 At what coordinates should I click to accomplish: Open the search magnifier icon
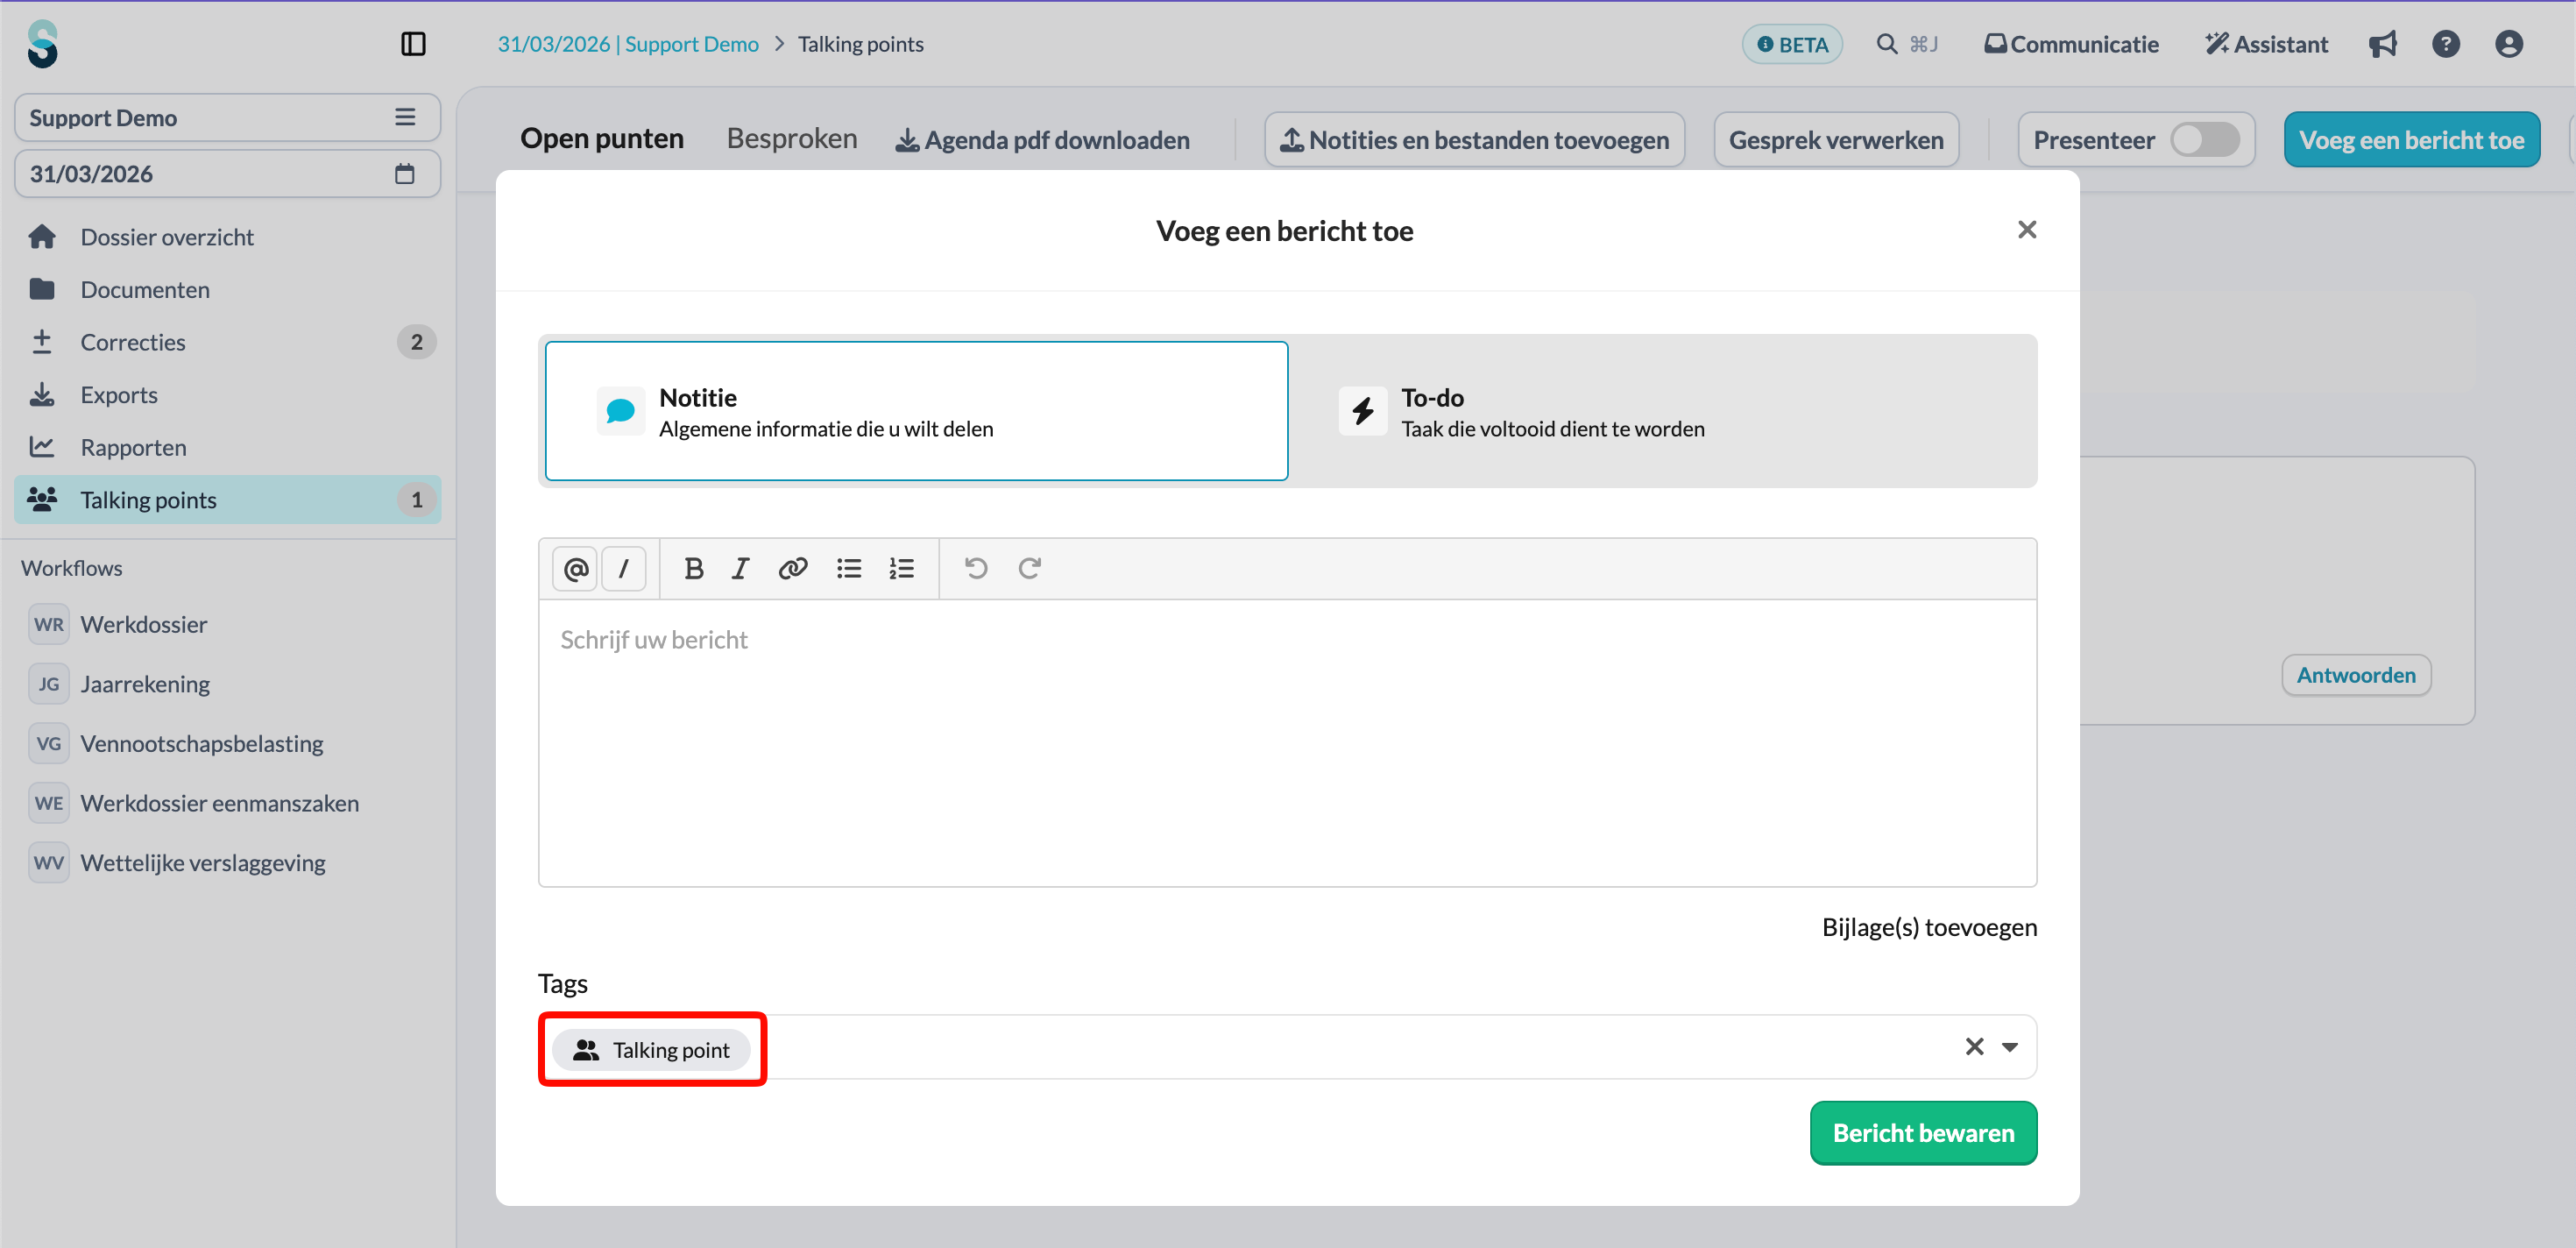[x=1886, y=44]
